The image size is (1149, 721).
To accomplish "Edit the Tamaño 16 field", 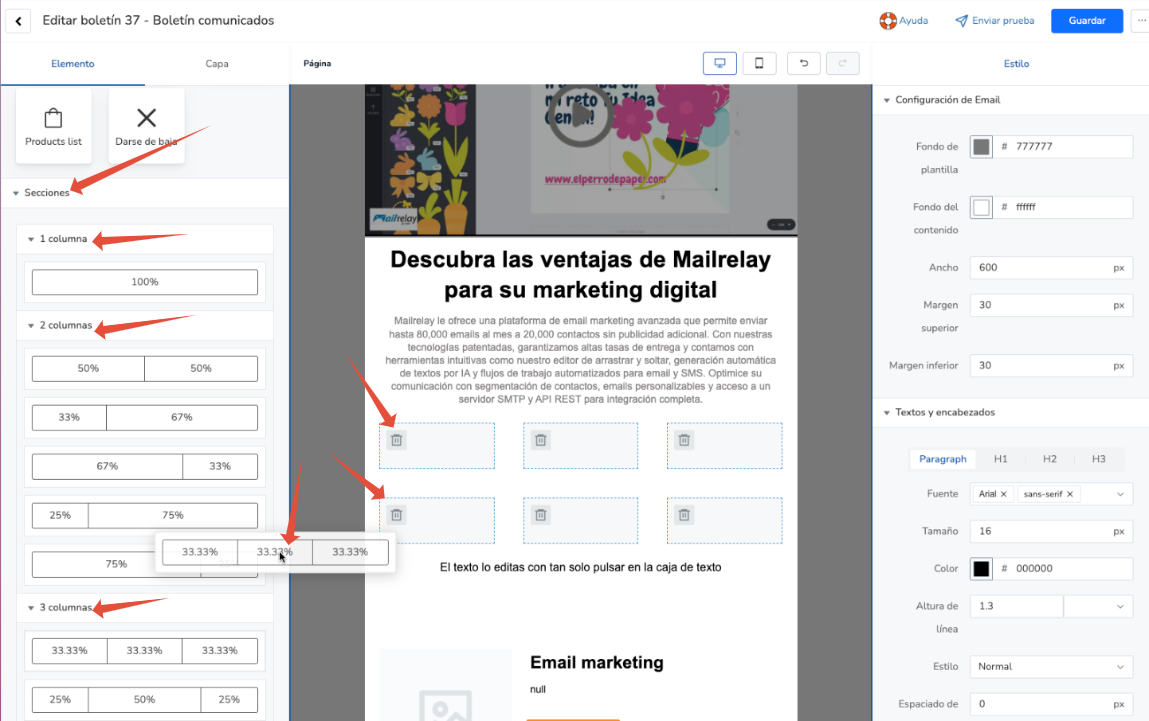I will 1051,531.
